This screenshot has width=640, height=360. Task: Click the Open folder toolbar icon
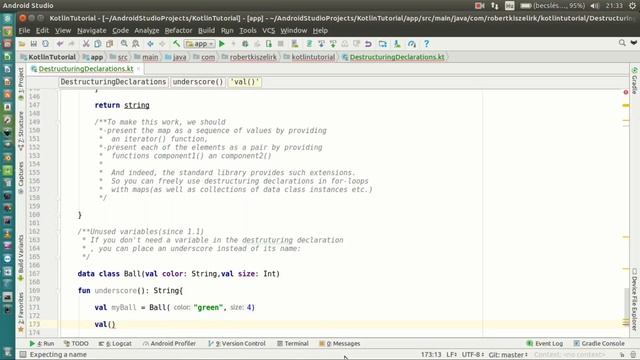point(22,44)
